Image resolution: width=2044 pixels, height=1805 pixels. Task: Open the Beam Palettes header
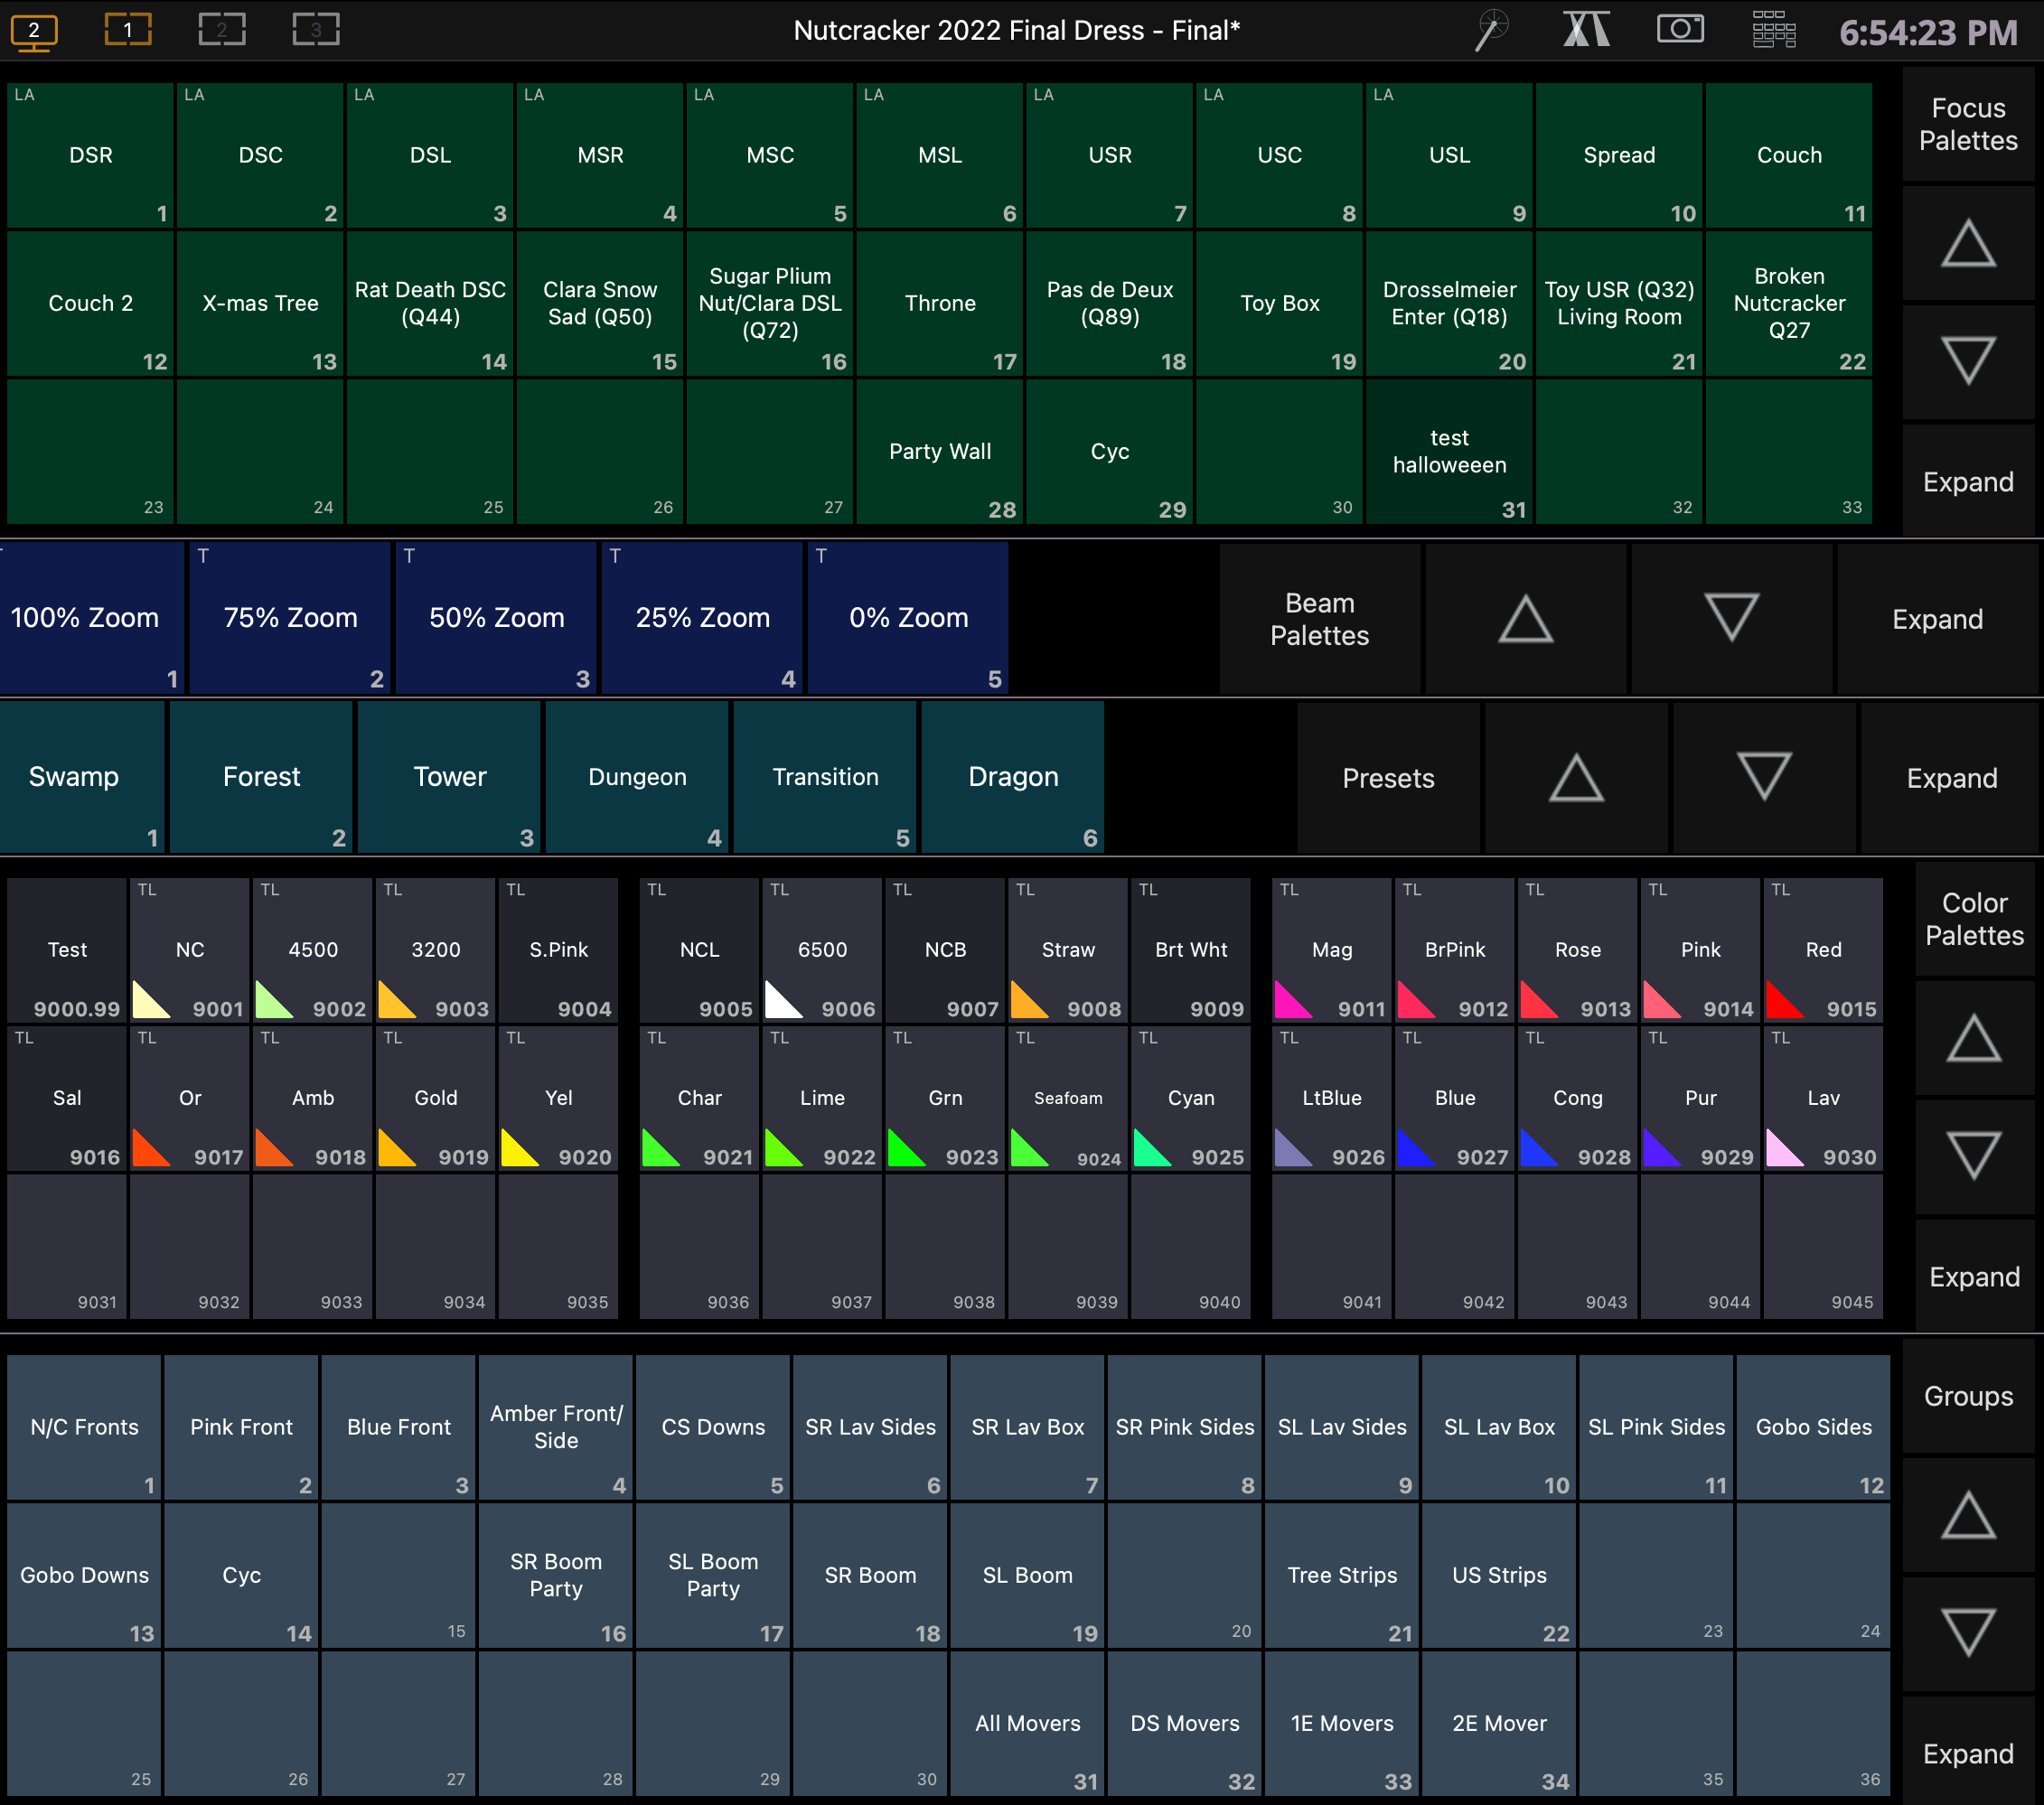pos(1319,619)
